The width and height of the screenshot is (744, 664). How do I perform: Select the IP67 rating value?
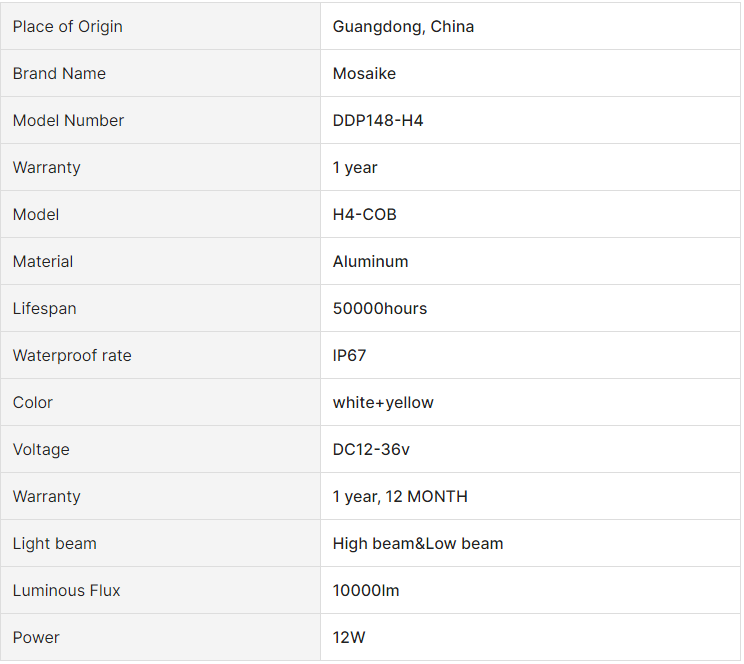tap(350, 355)
